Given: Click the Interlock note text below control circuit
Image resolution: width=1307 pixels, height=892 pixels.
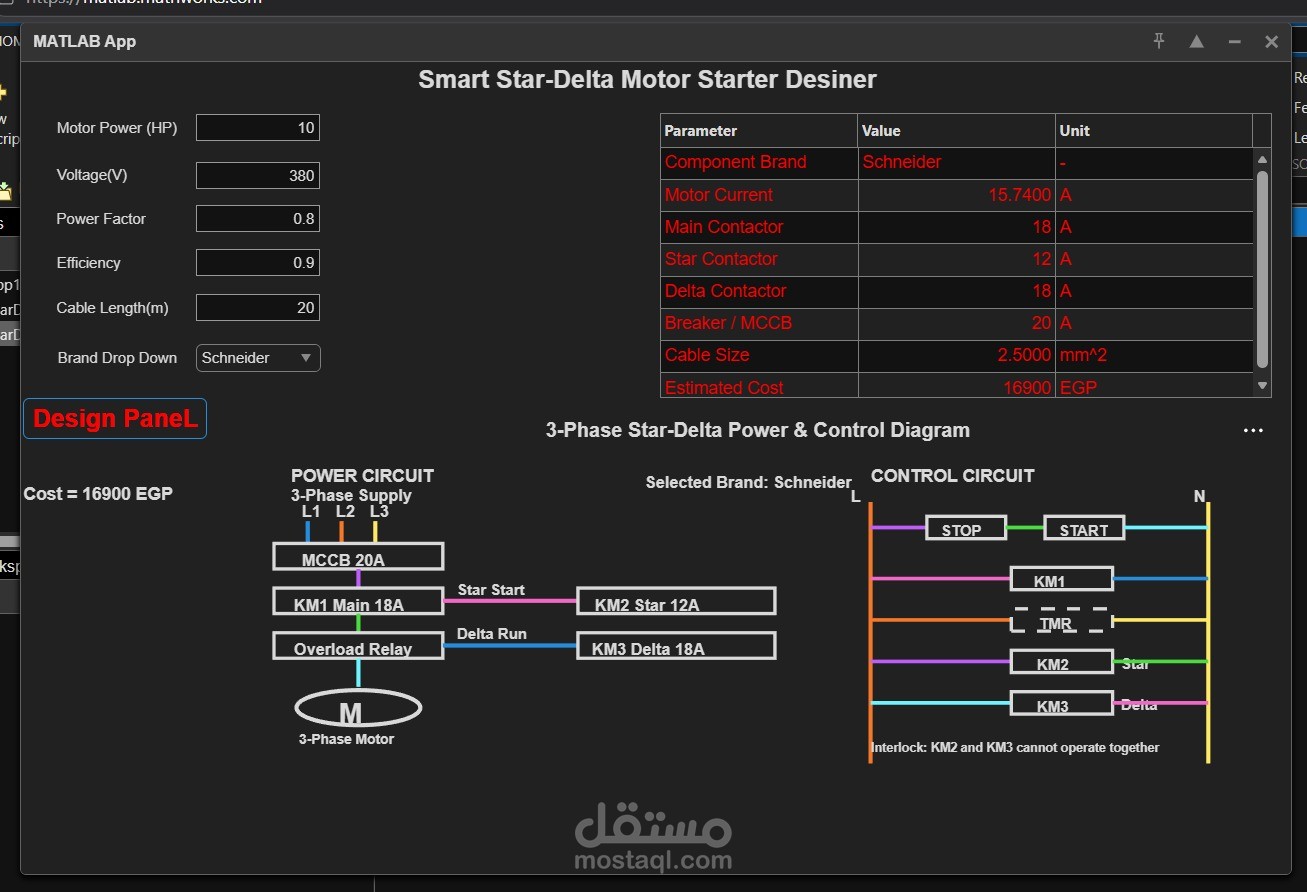Looking at the screenshot, I should click(x=1015, y=748).
